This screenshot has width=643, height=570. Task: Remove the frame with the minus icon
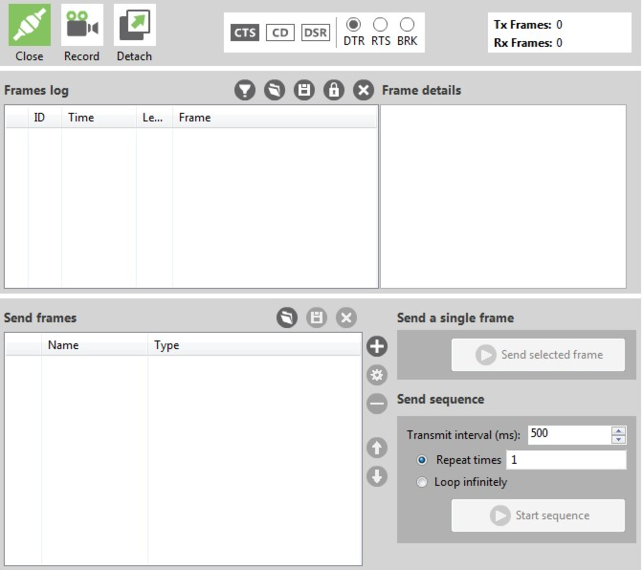[377, 404]
